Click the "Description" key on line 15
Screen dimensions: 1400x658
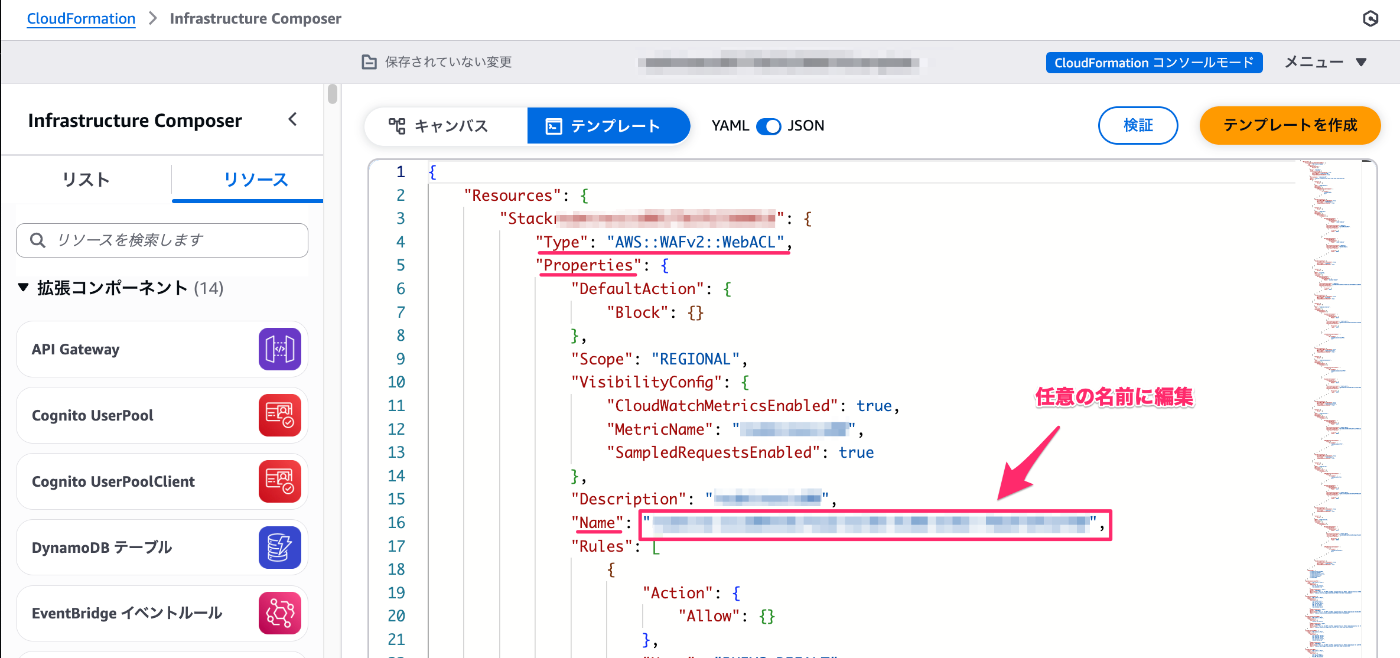pos(629,499)
